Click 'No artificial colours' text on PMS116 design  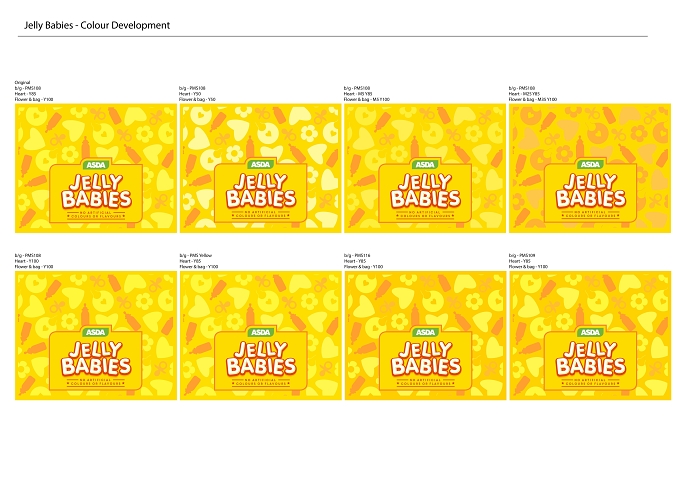click(425, 382)
